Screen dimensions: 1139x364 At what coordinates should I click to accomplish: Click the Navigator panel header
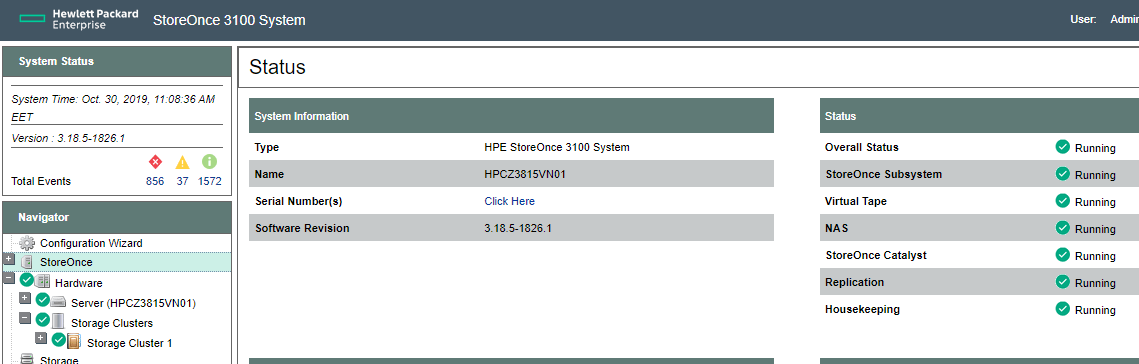[x=117, y=217]
